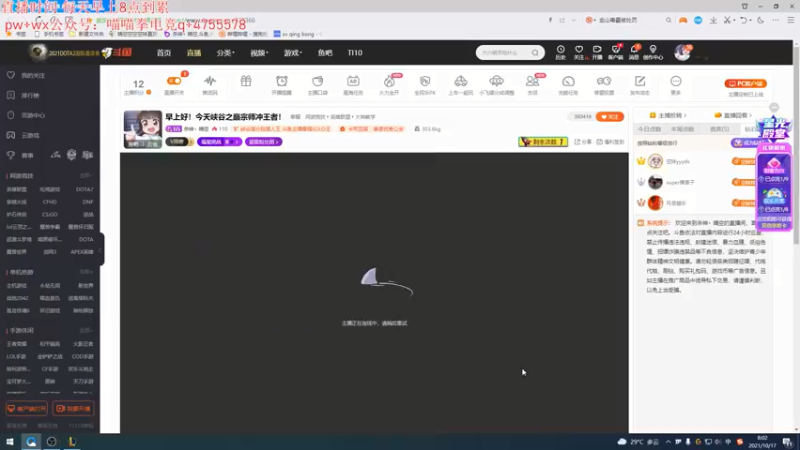Image resolution: width=800 pixels, height=450 pixels.
Task: Open the speedometer task icon
Action: pyautogui.click(x=568, y=81)
